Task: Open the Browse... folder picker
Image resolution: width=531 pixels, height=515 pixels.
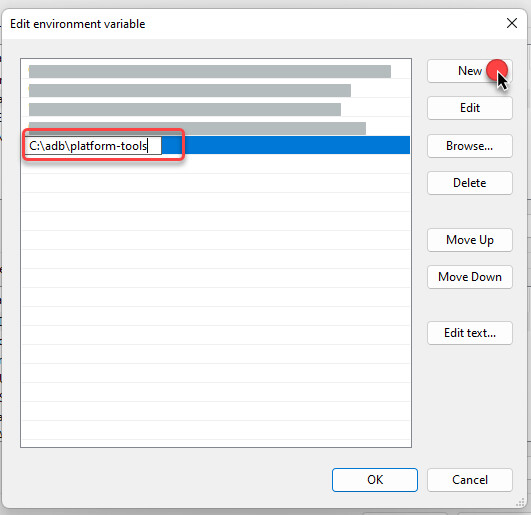Action: 470,146
